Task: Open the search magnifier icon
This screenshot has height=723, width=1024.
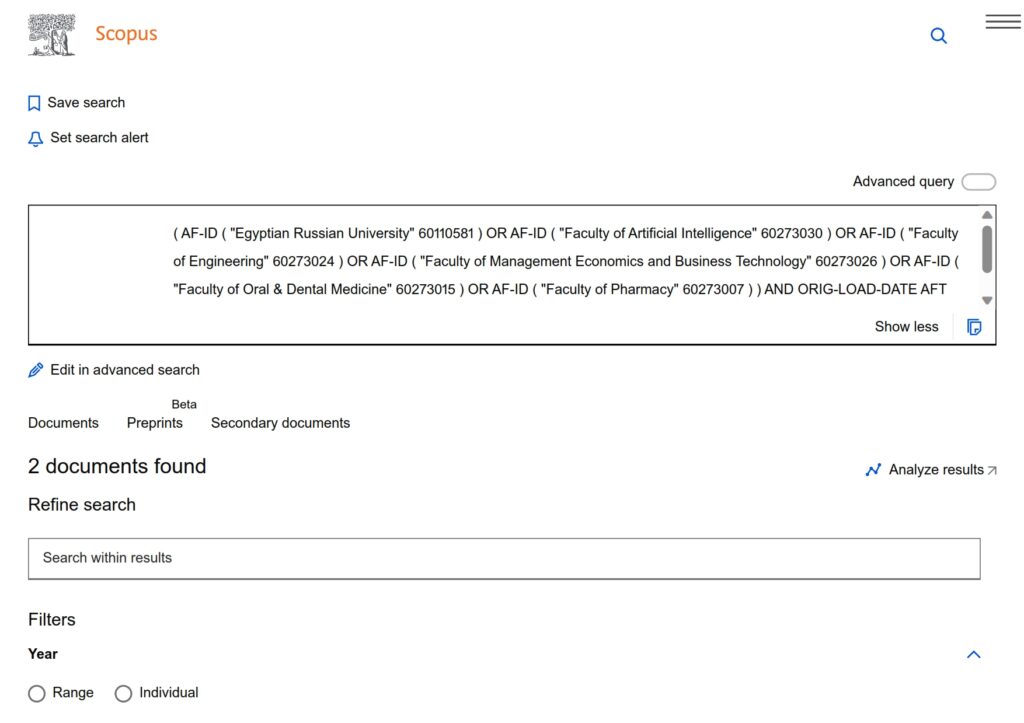Action: (938, 36)
